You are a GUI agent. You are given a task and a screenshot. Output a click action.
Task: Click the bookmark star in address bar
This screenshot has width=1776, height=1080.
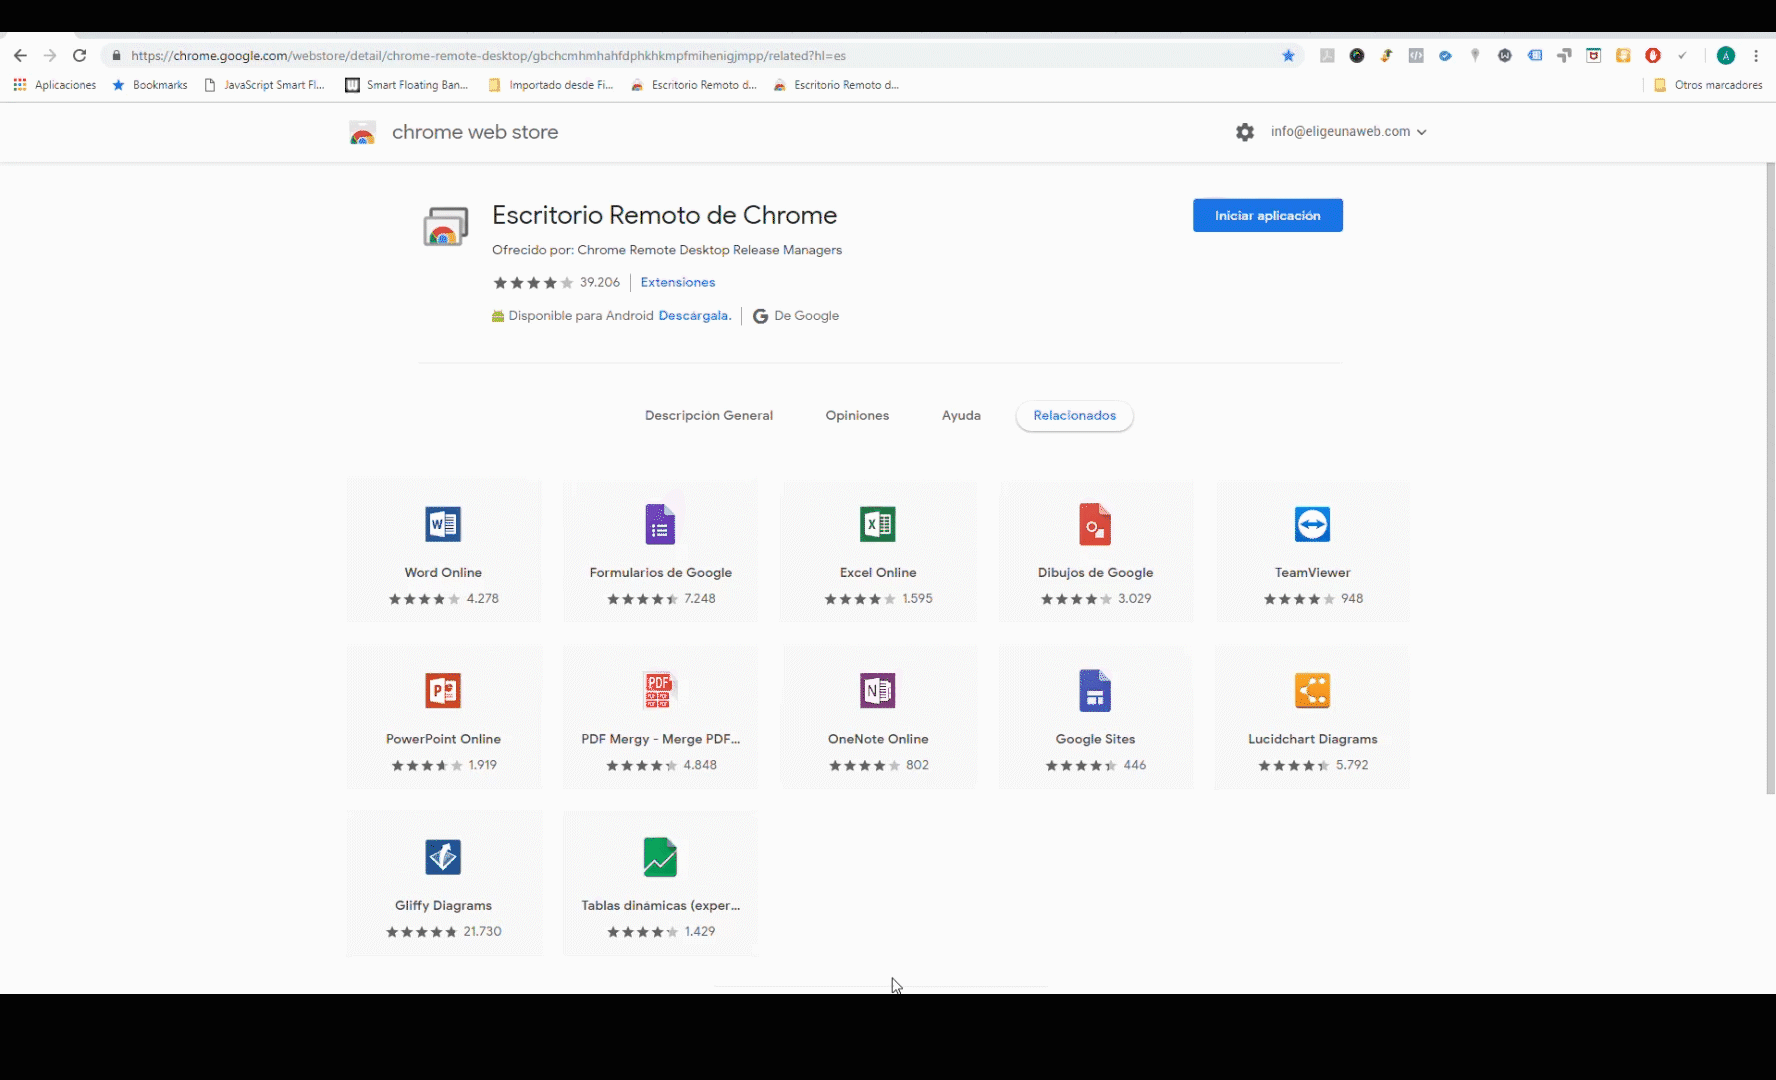pyautogui.click(x=1288, y=56)
